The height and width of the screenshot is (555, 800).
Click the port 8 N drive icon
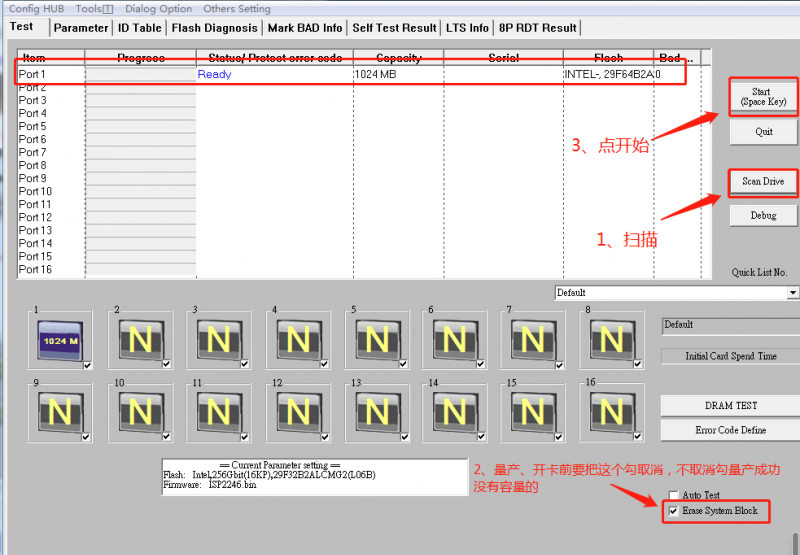tap(612, 340)
